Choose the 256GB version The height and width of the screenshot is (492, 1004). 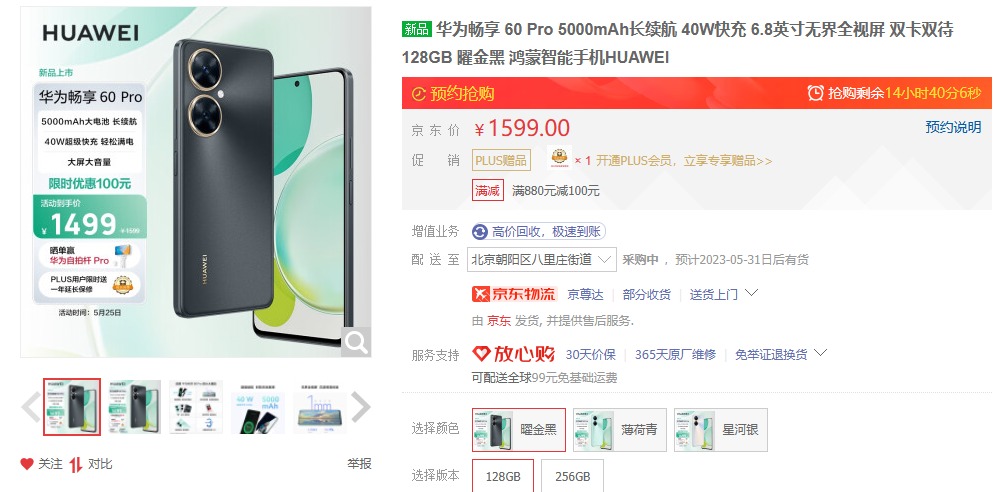coord(572,476)
